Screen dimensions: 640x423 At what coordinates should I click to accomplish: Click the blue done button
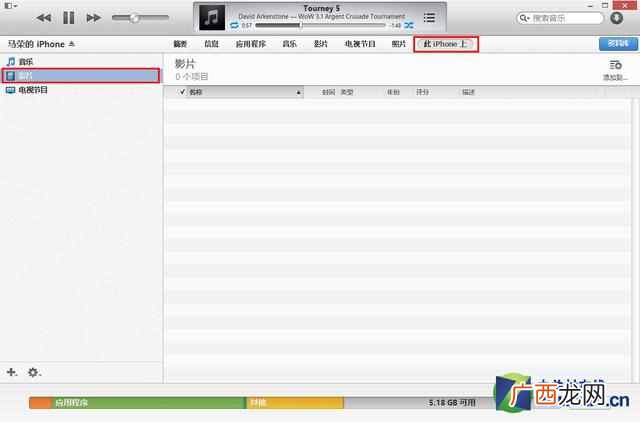tap(618, 44)
